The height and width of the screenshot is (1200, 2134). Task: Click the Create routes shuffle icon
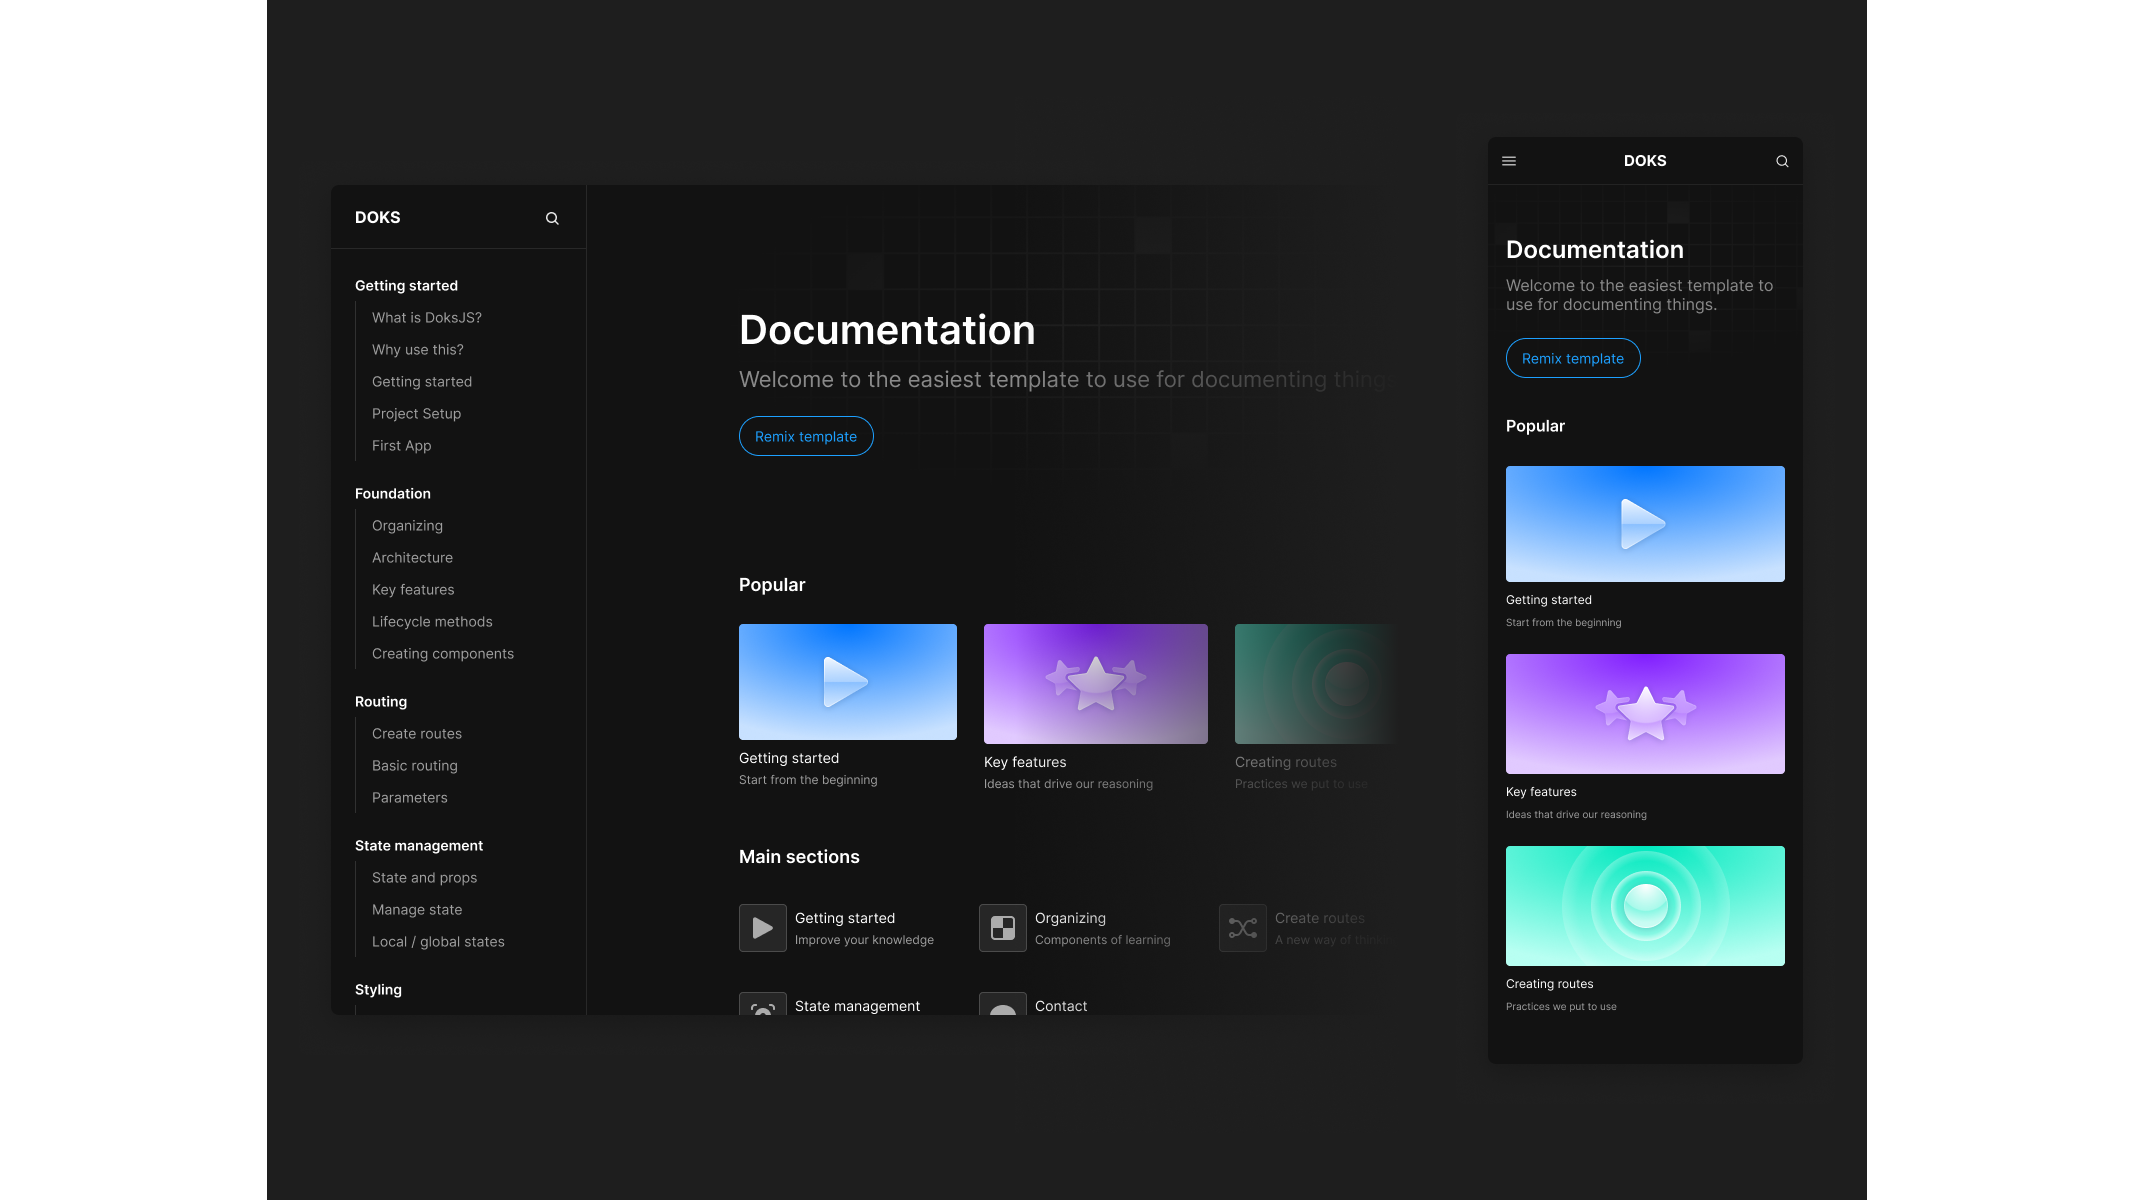click(x=1243, y=928)
